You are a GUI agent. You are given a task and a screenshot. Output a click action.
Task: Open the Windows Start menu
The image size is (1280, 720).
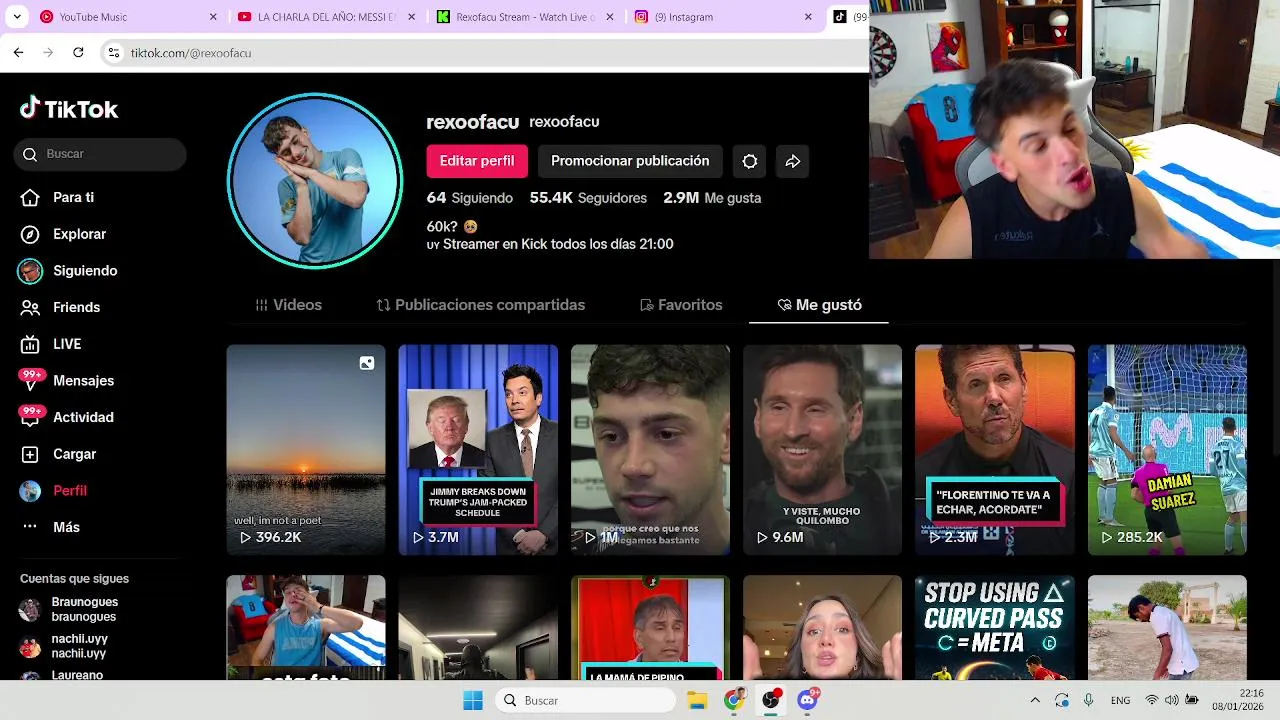(x=473, y=700)
